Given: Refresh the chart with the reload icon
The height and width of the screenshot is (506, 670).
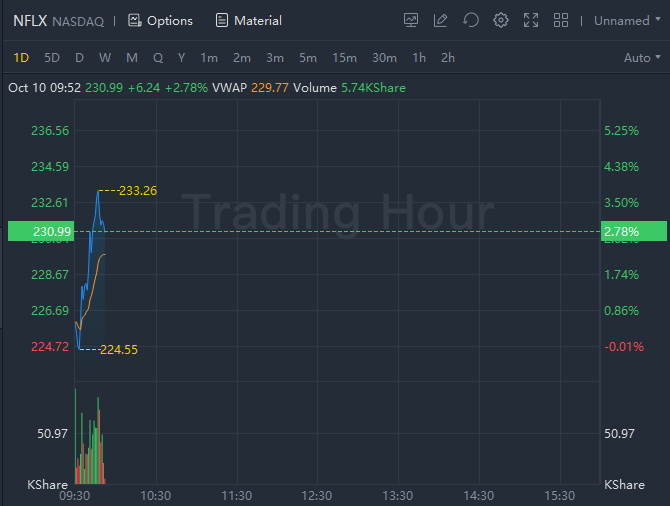Looking at the screenshot, I should pos(471,20).
